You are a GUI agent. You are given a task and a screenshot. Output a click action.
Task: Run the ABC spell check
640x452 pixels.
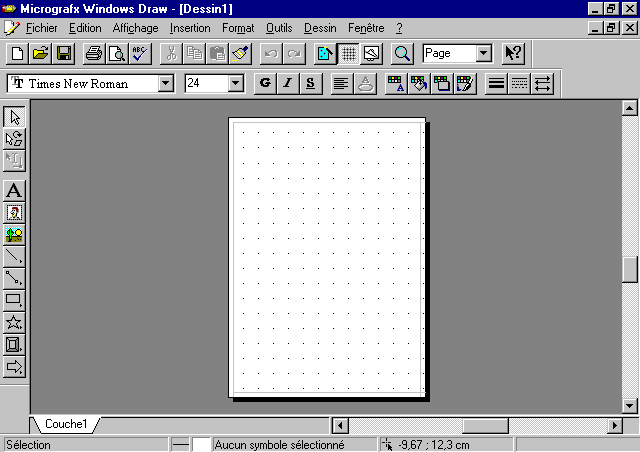(140, 53)
